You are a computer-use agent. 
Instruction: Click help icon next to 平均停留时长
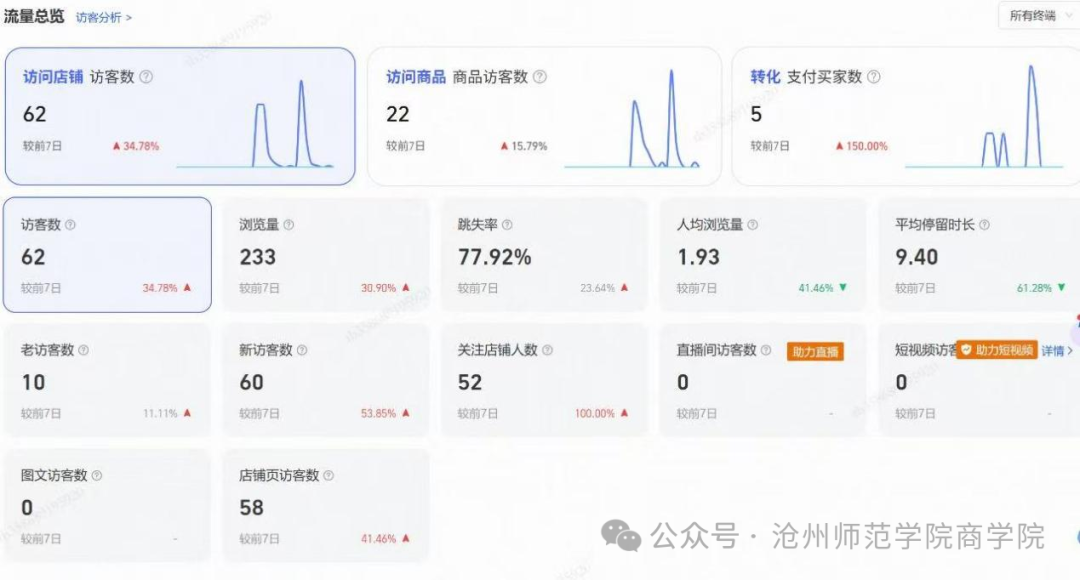[984, 225]
